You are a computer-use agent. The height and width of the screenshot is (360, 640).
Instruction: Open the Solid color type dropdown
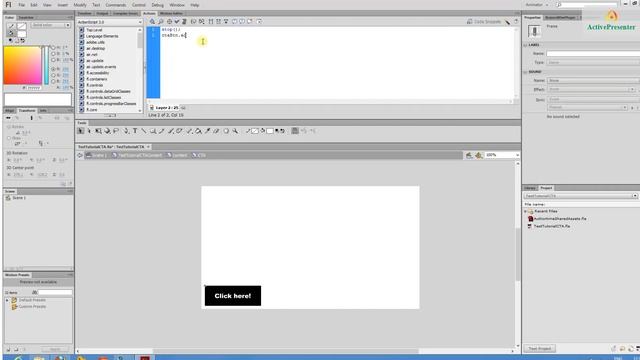(x=51, y=25)
